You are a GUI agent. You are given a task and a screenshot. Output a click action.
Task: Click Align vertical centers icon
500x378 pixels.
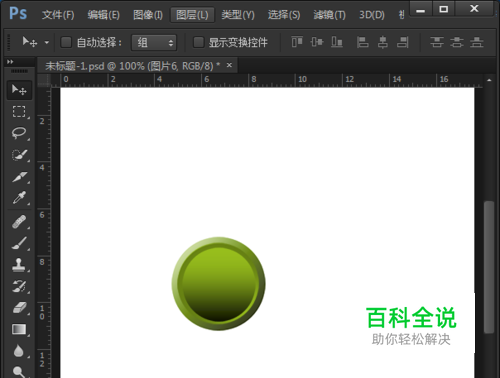coord(317,42)
